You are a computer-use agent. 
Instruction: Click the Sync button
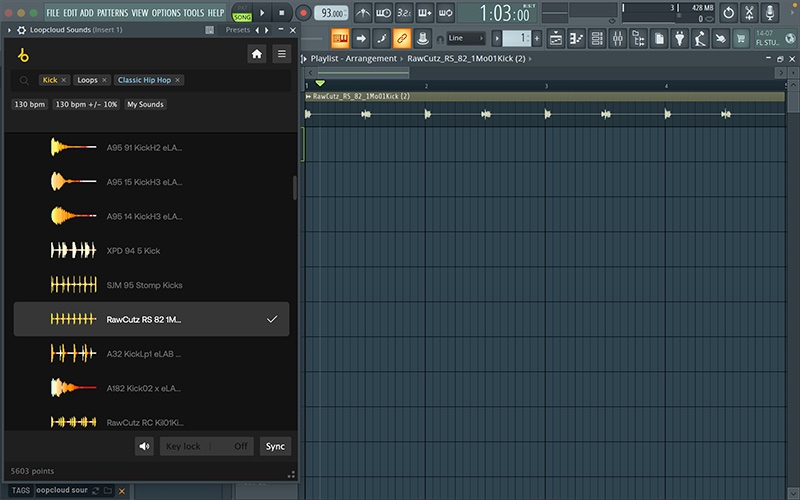275,446
